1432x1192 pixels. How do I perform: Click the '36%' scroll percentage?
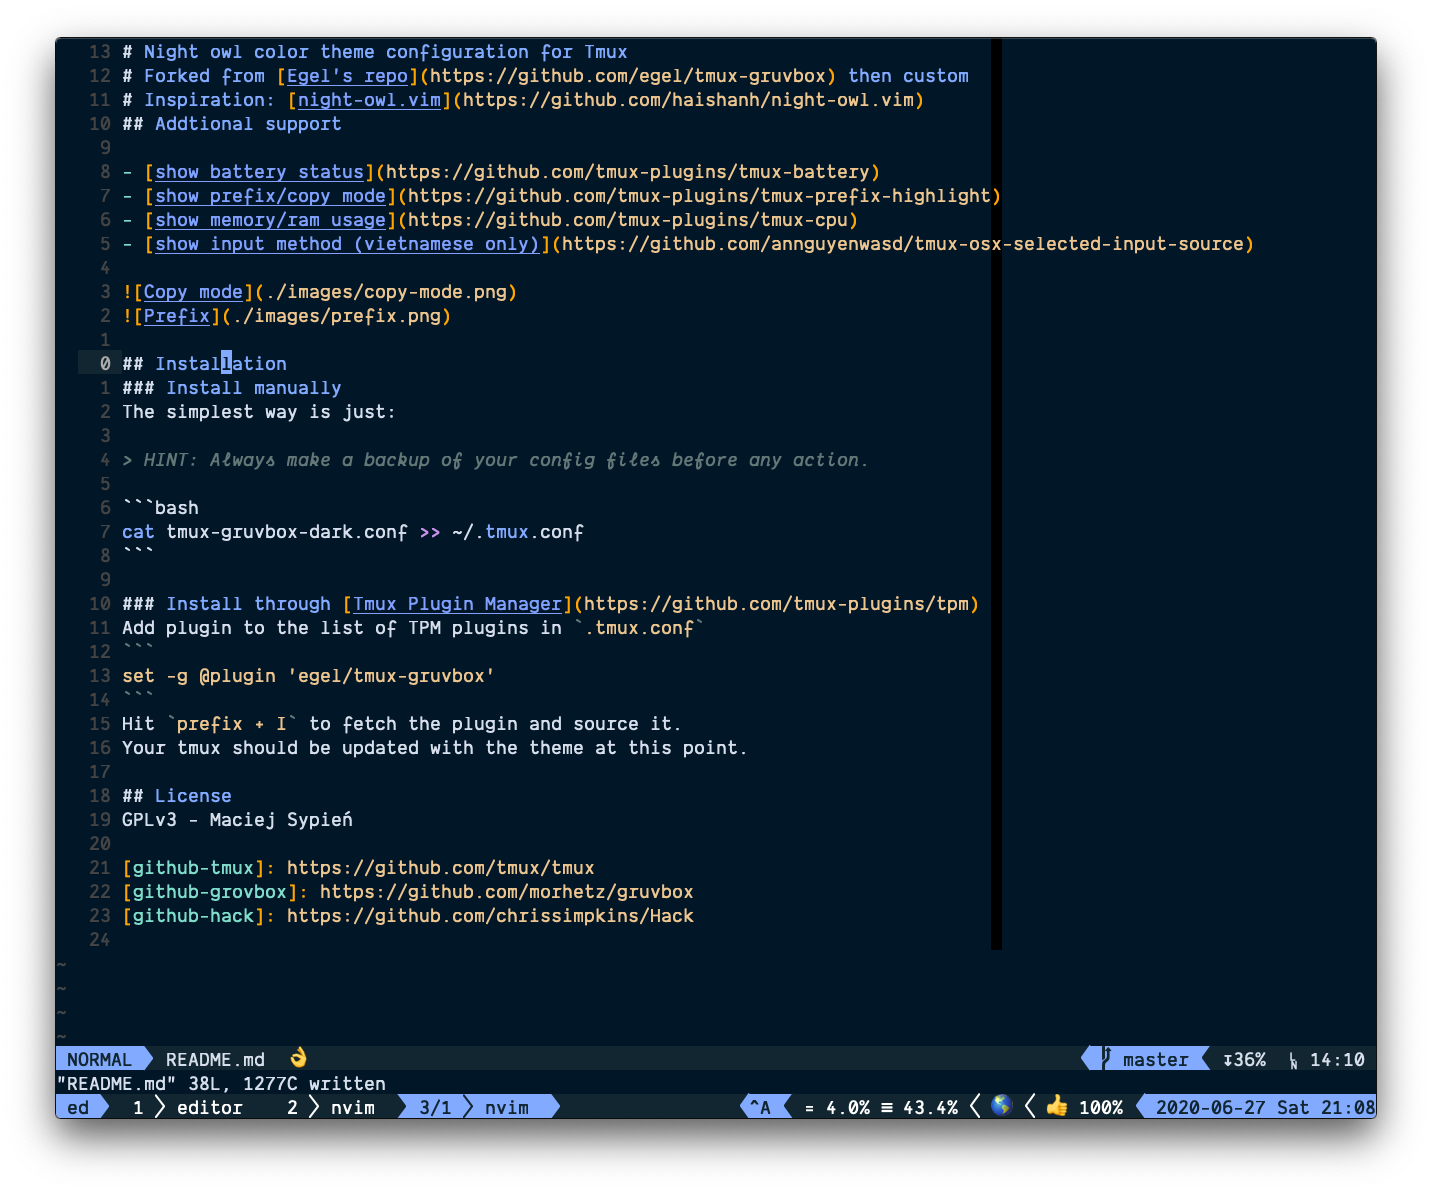pos(1244,1059)
